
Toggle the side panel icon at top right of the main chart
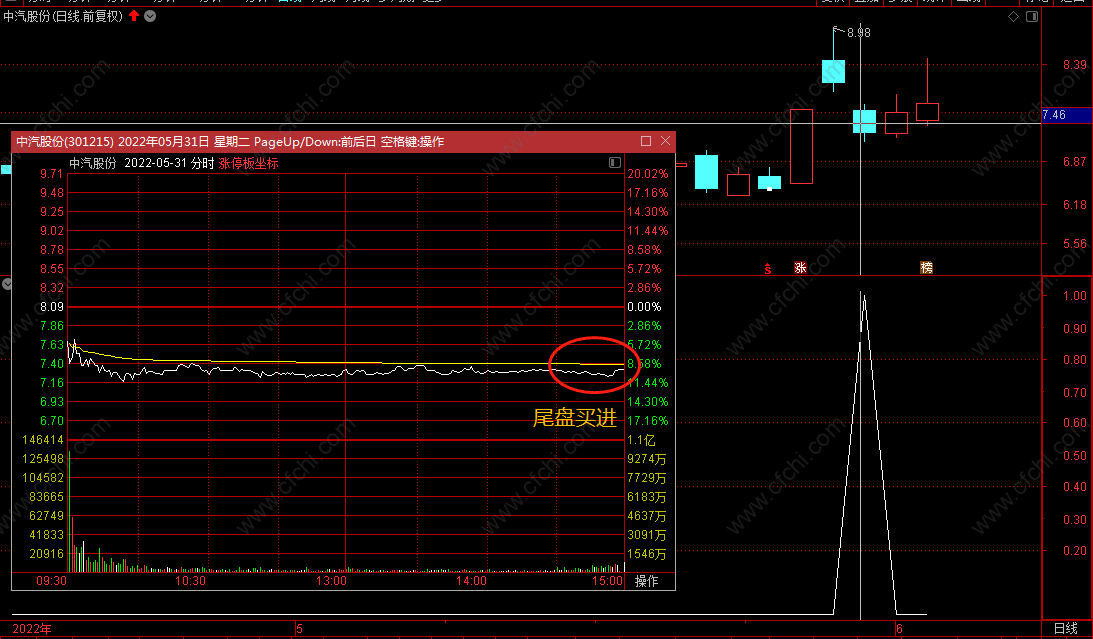[x=1032, y=16]
